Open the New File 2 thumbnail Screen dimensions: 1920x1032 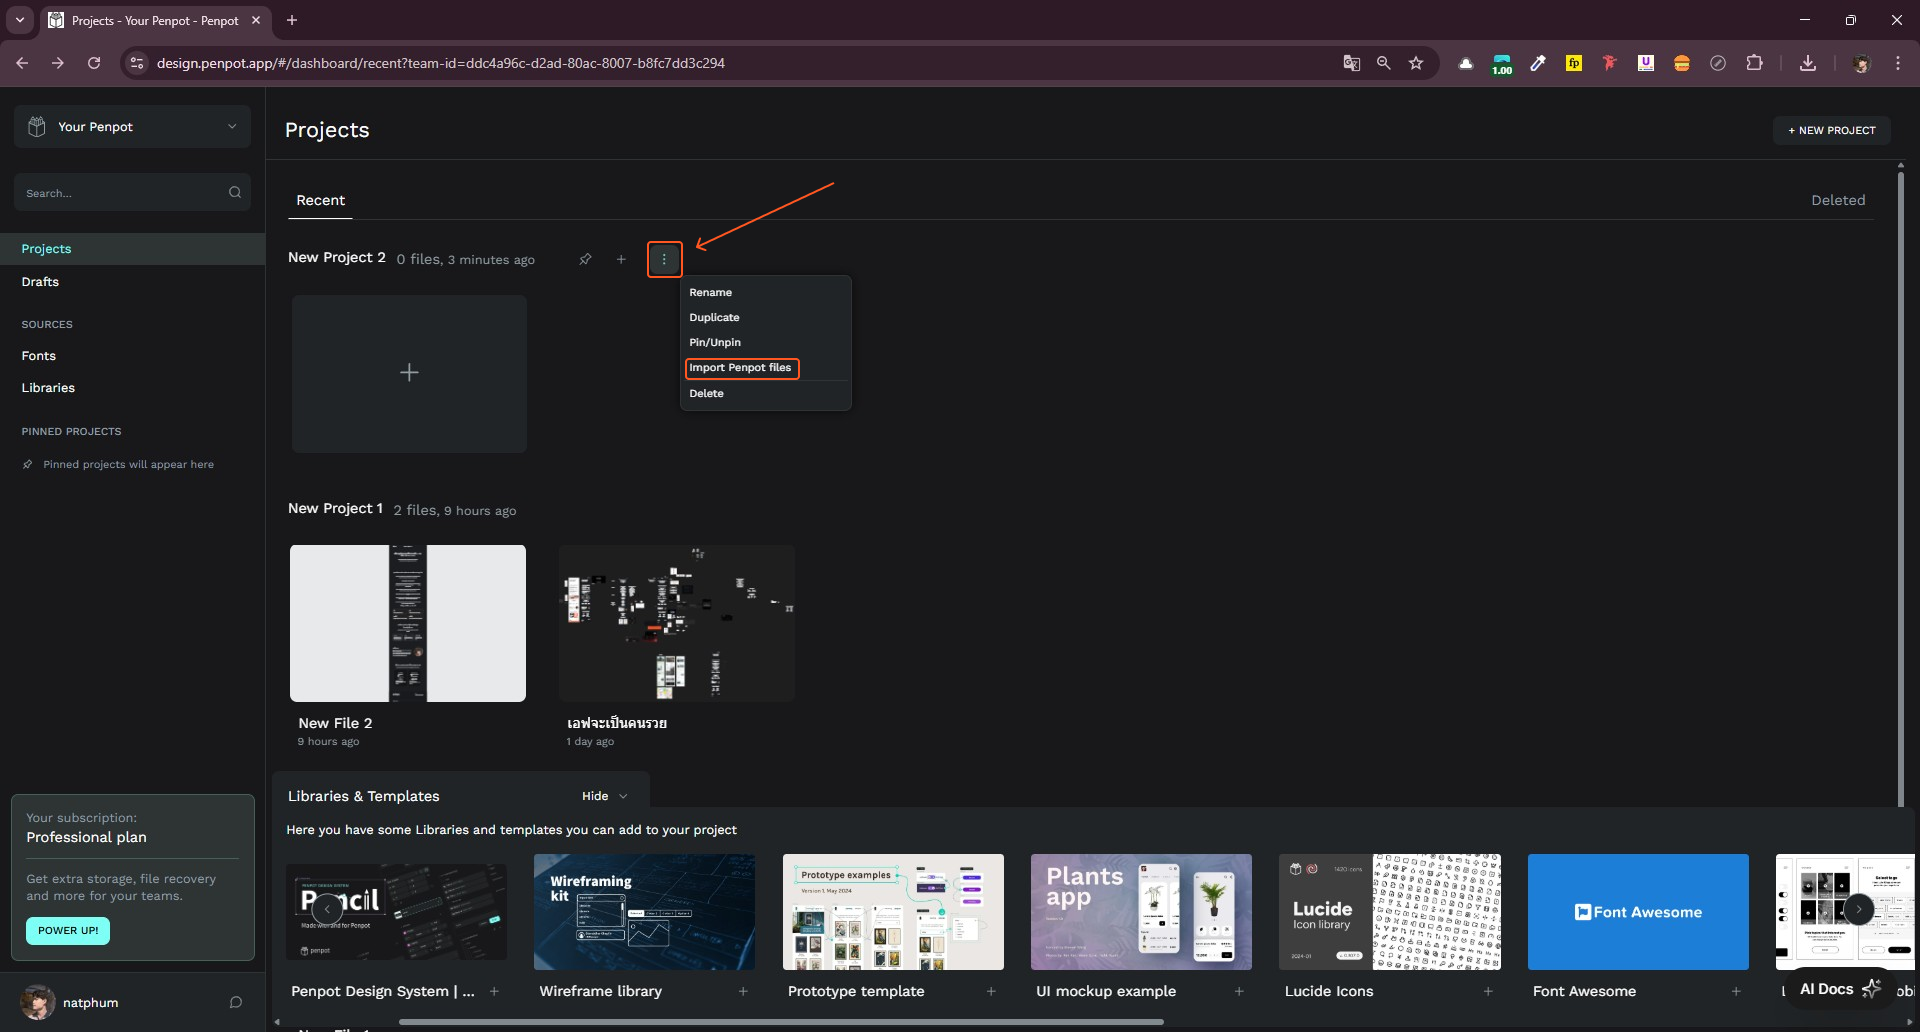coord(408,623)
